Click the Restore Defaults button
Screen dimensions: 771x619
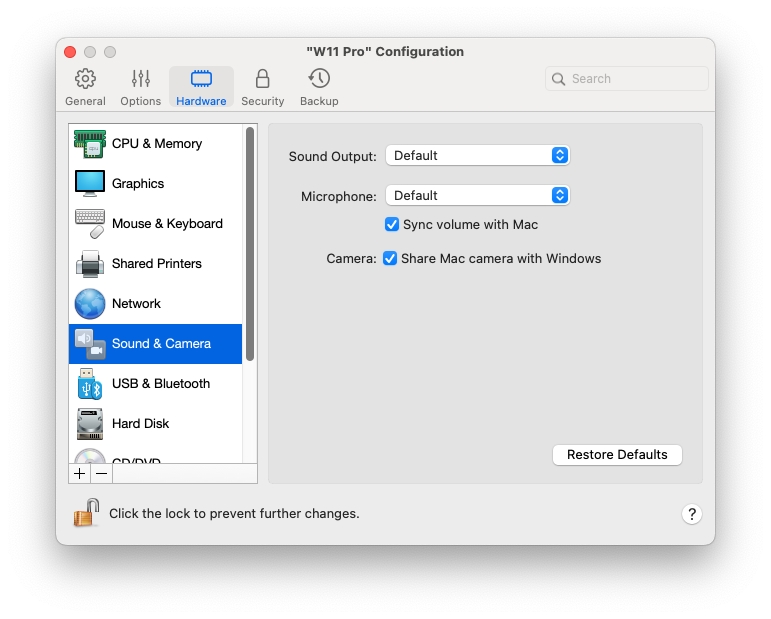pyautogui.click(x=617, y=455)
